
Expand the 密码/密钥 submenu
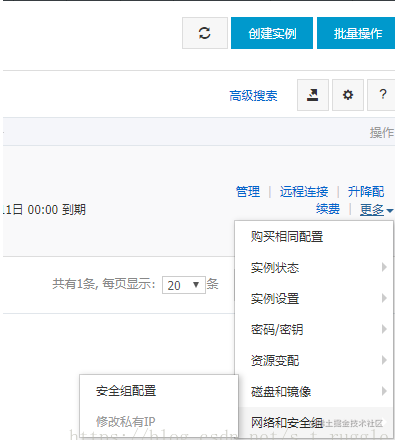(x=314, y=329)
